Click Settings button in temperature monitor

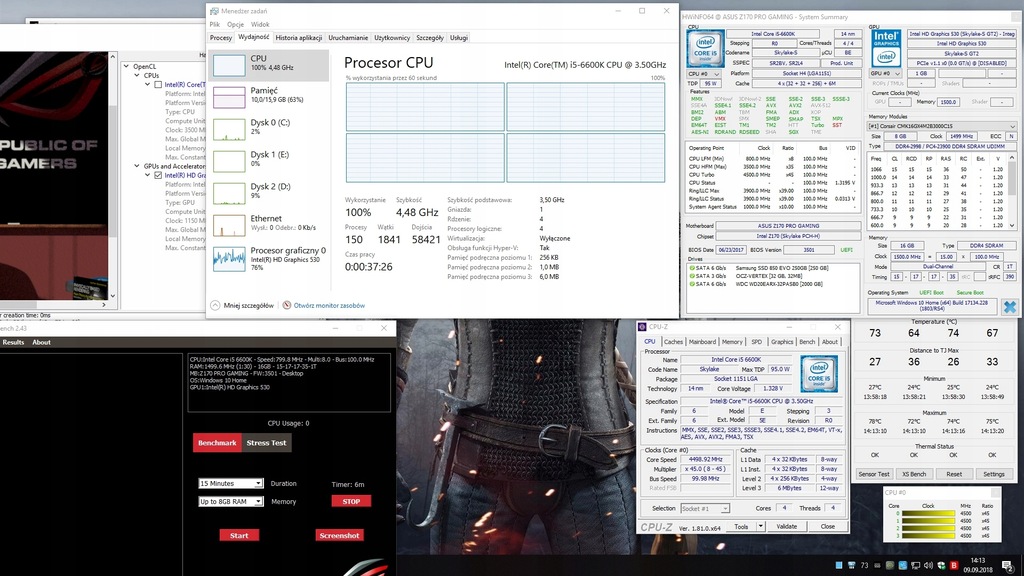point(993,474)
